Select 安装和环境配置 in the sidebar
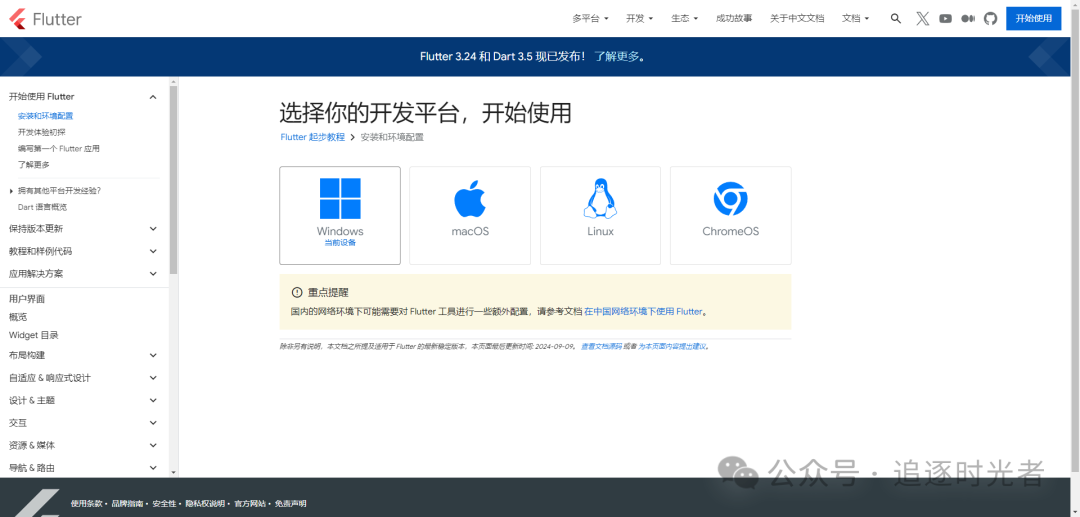1080x517 pixels. pos(45,116)
